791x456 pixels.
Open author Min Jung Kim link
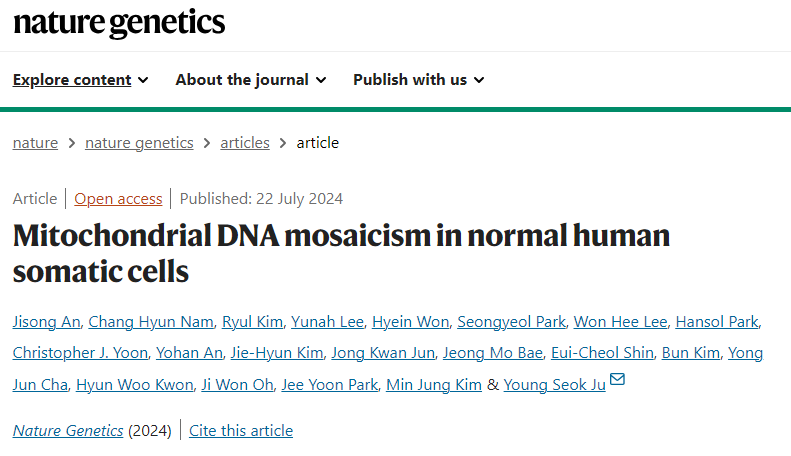[434, 385]
